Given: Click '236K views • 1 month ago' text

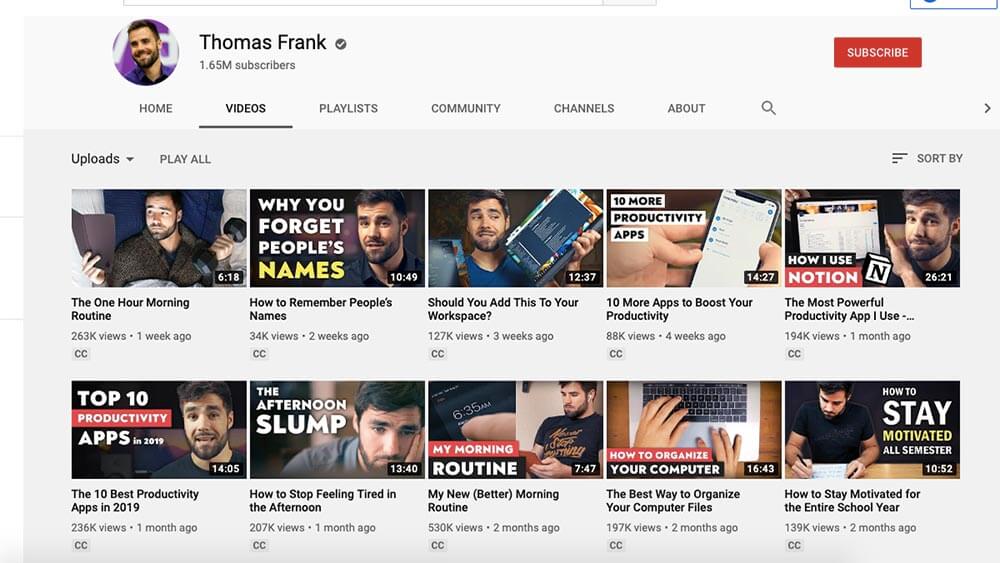Looking at the screenshot, I should 134,528.
